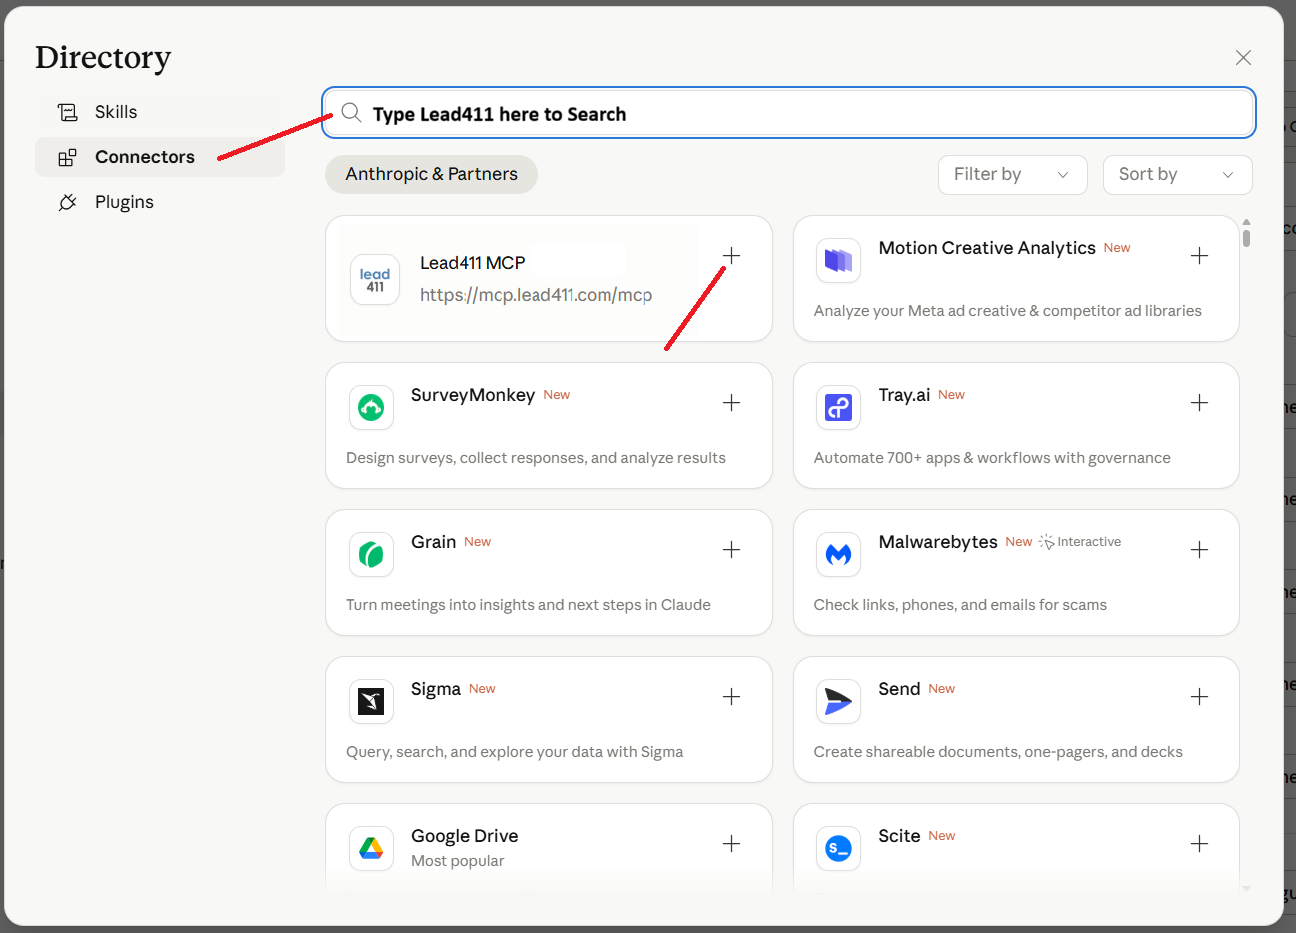1296x933 pixels.
Task: Add the Tray.ai connector
Action: (1199, 403)
